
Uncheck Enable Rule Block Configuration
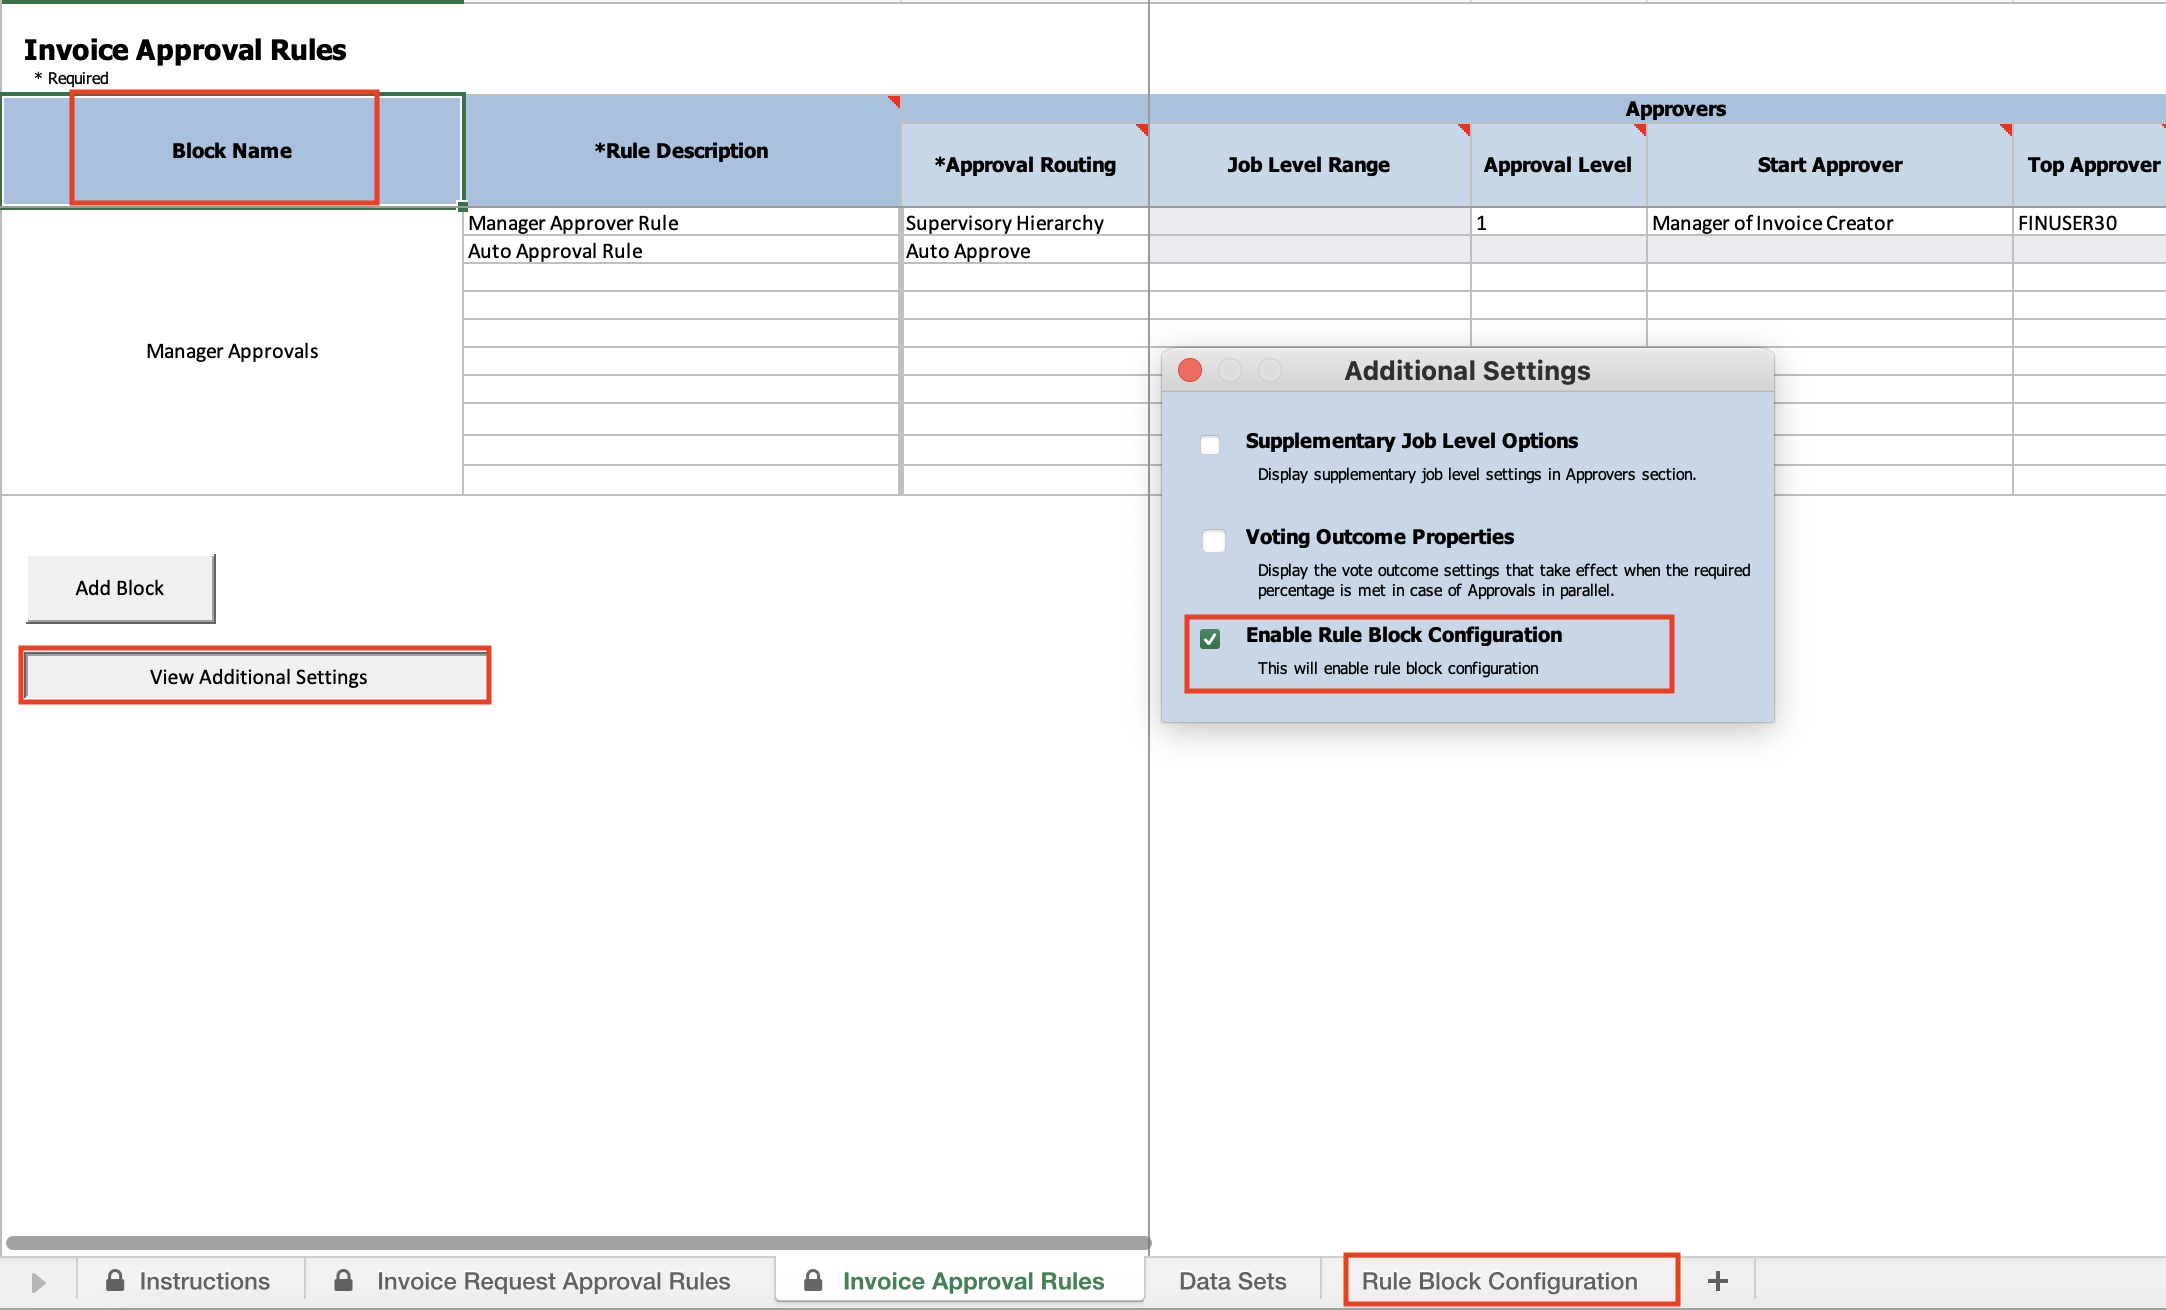1211,639
